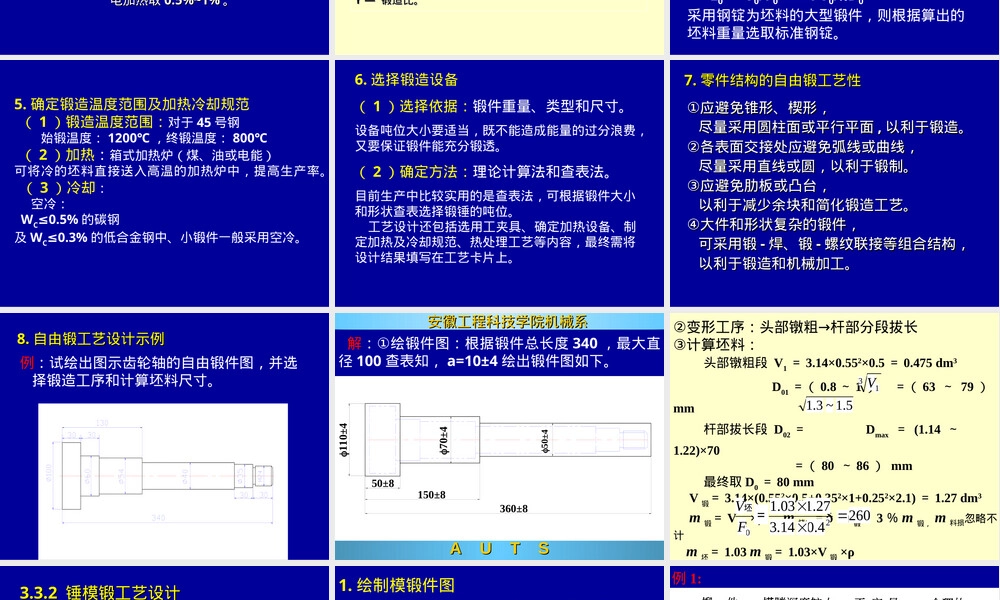1000x600 pixels.
Task: Select slide thumbnail titled 5. 确定锻造温度范围及加热冷却规范
Action: click(164, 183)
